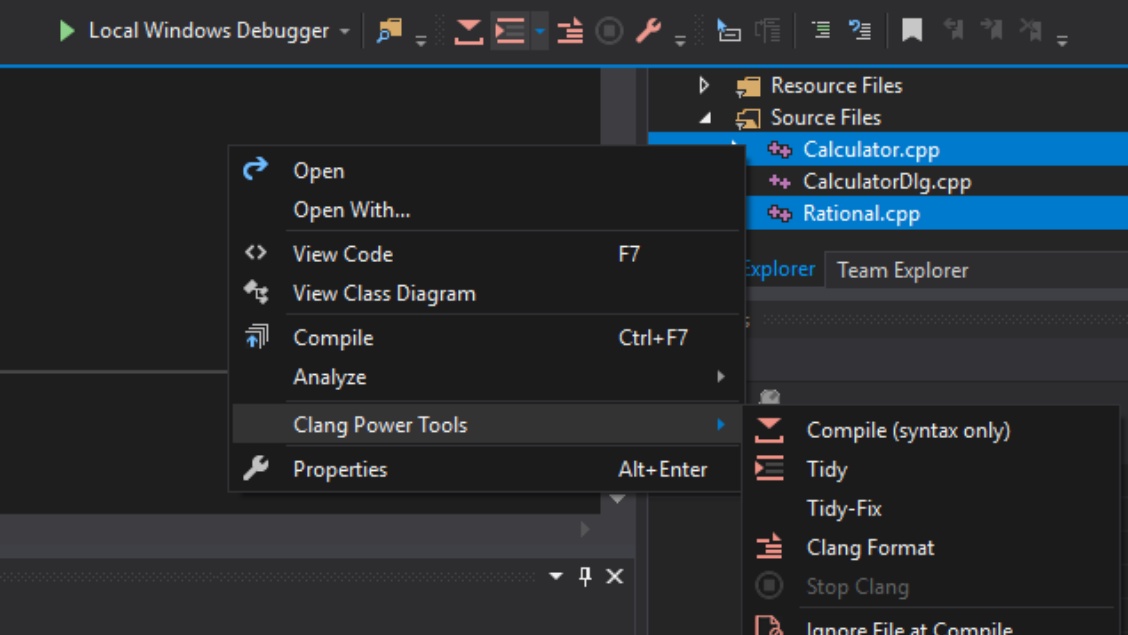Select CalculatorDlg.cpp in Solution Explorer
This screenshot has width=1128, height=635.
886,181
